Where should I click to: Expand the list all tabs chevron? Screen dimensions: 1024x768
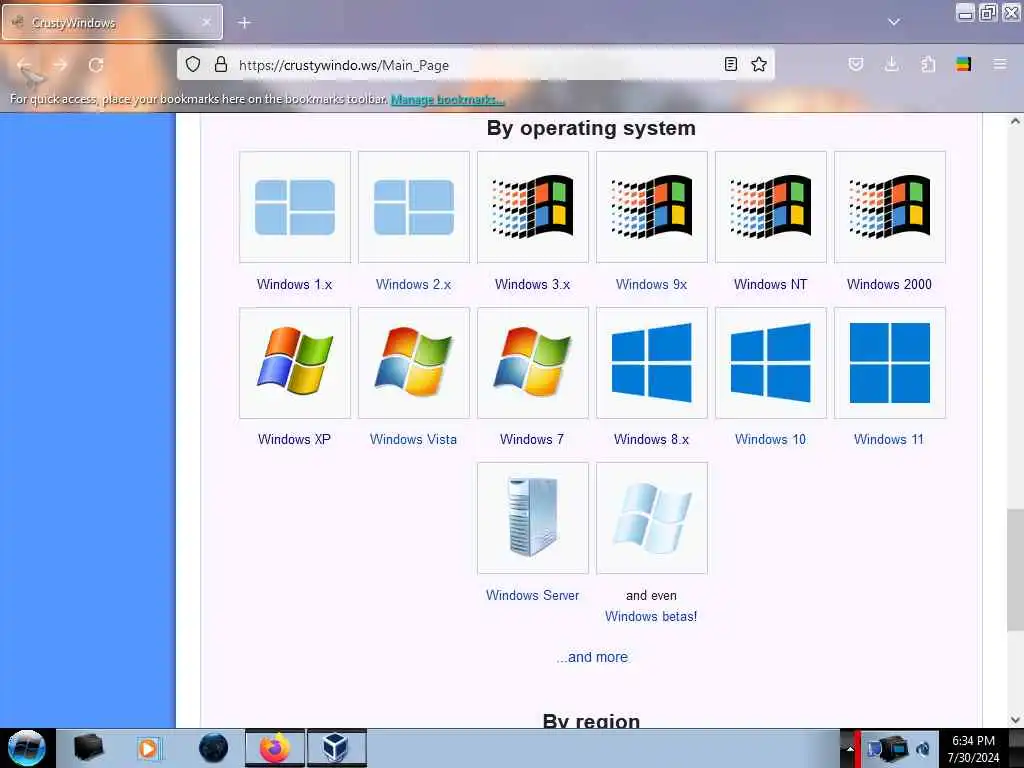tap(894, 22)
